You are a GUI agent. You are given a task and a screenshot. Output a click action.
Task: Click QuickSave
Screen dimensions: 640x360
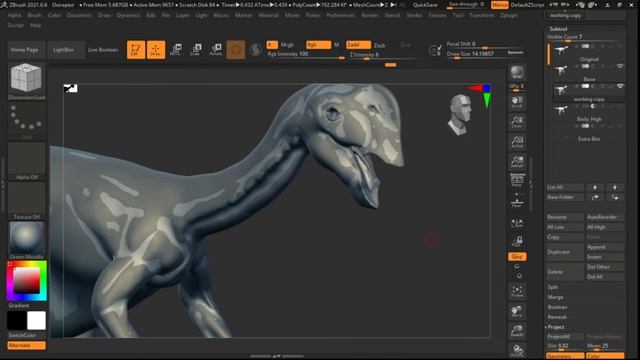pyautogui.click(x=425, y=5)
